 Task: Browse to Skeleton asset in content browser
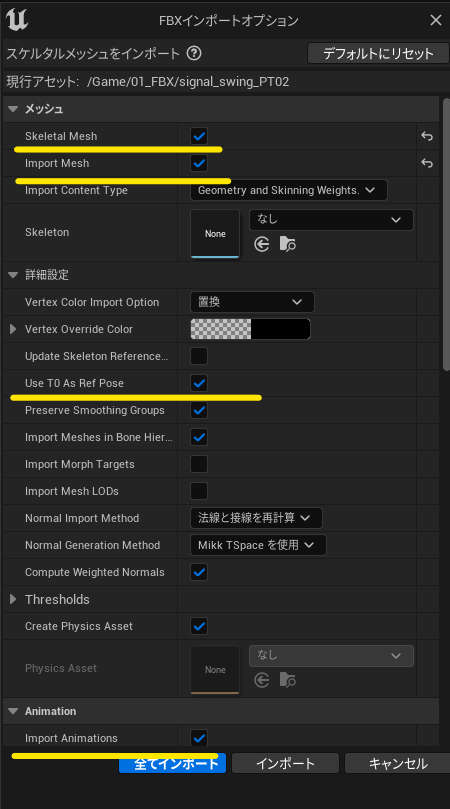(287, 244)
